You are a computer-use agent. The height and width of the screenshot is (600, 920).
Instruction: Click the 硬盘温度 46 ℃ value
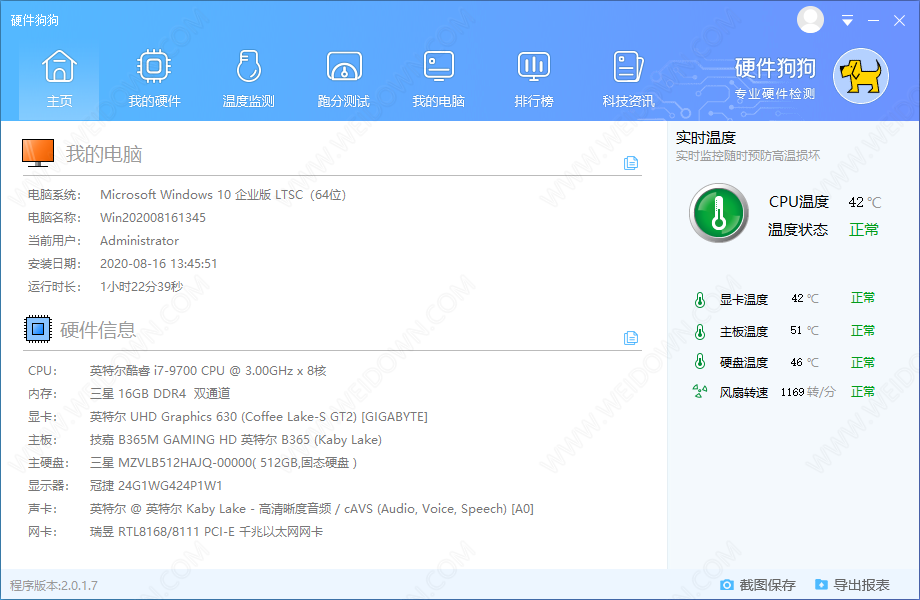point(804,362)
